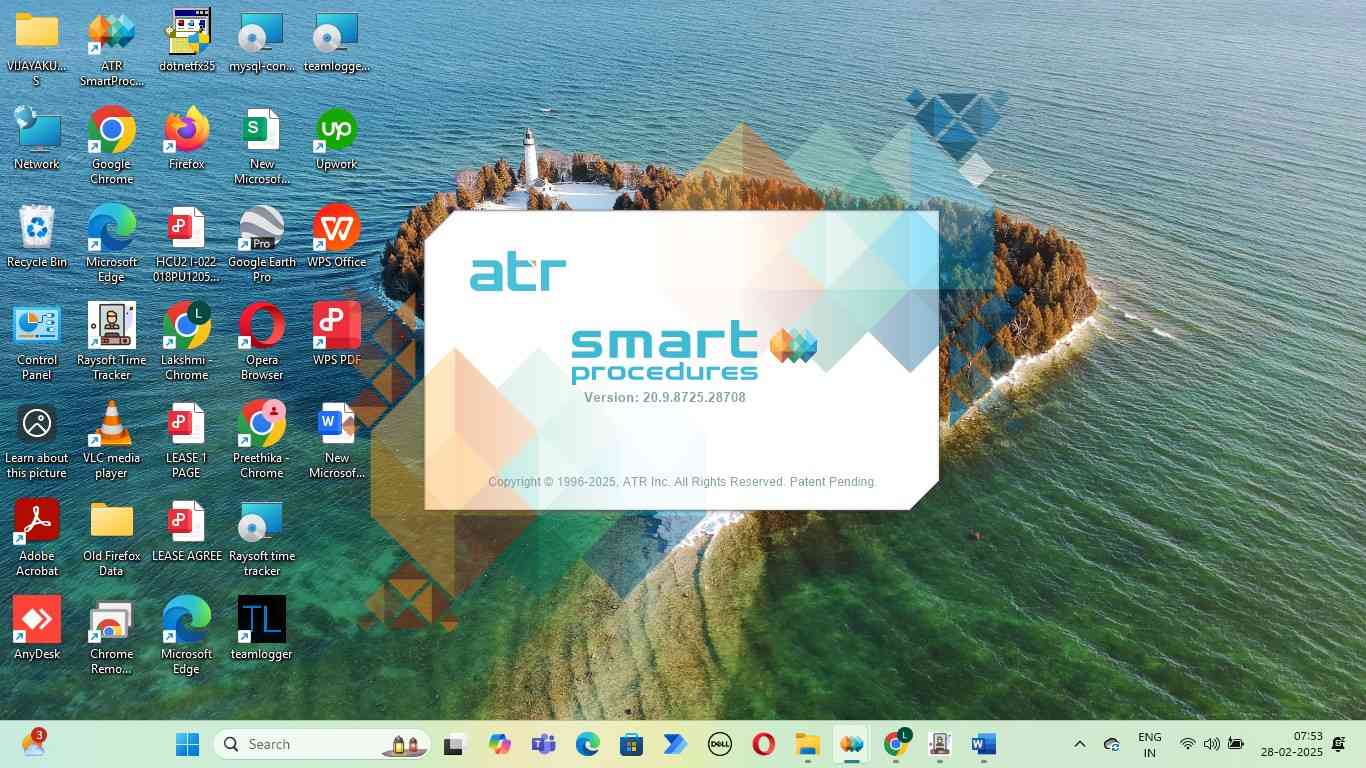Viewport: 1366px width, 768px height.
Task: Show hidden system tray icons
Action: point(1079,744)
